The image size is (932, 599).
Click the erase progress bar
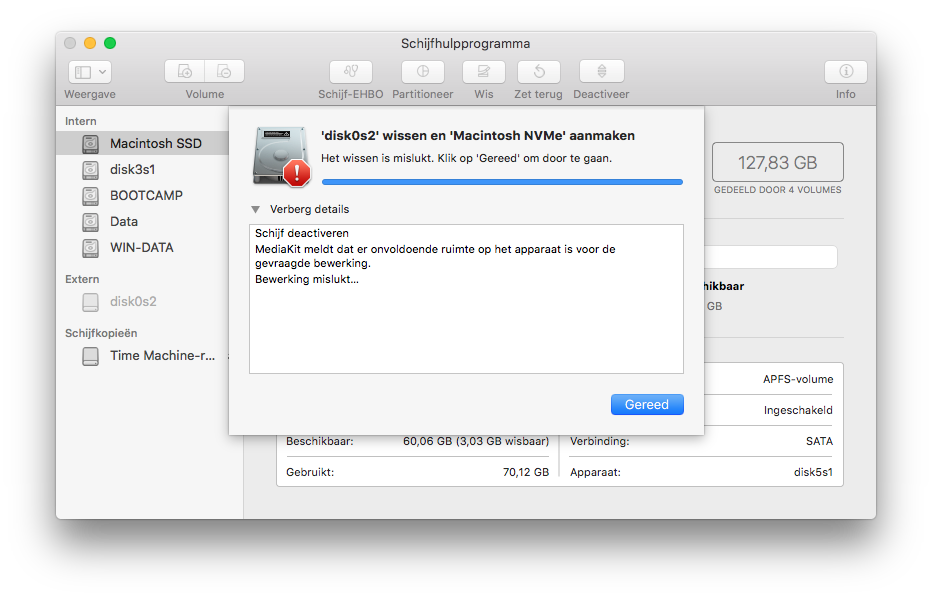click(x=502, y=182)
